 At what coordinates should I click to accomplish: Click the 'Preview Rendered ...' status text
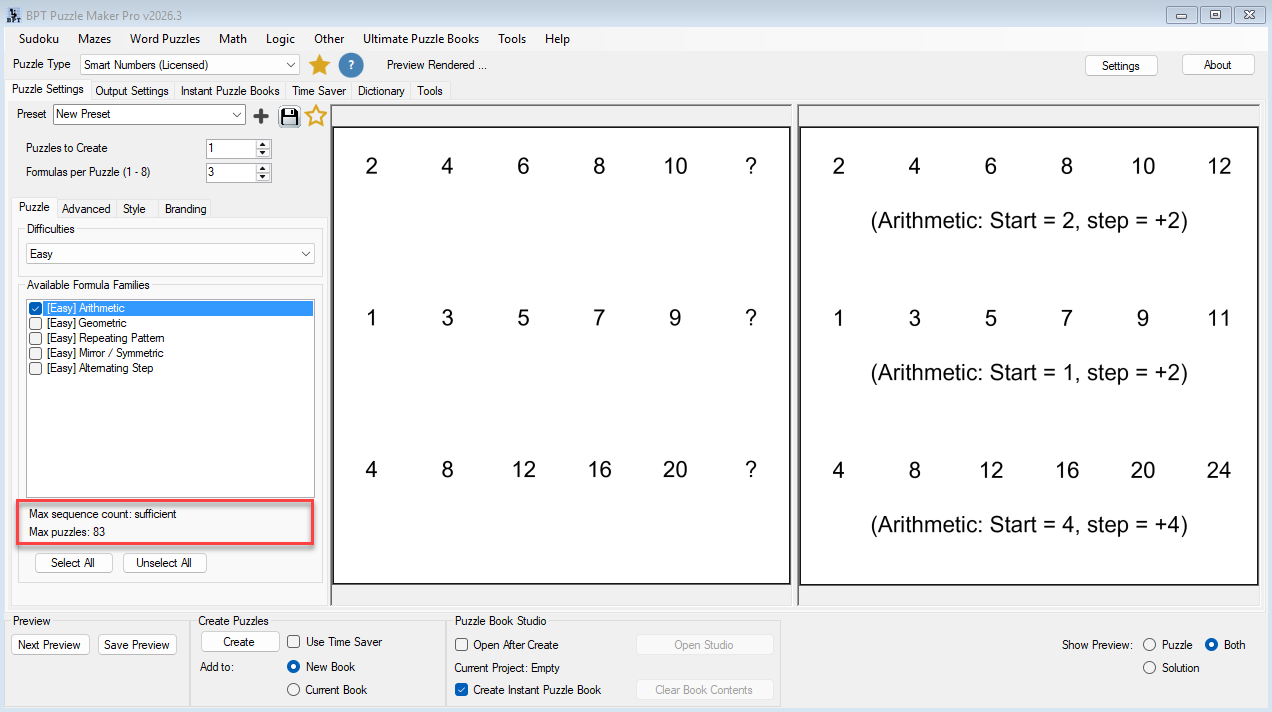pos(437,65)
